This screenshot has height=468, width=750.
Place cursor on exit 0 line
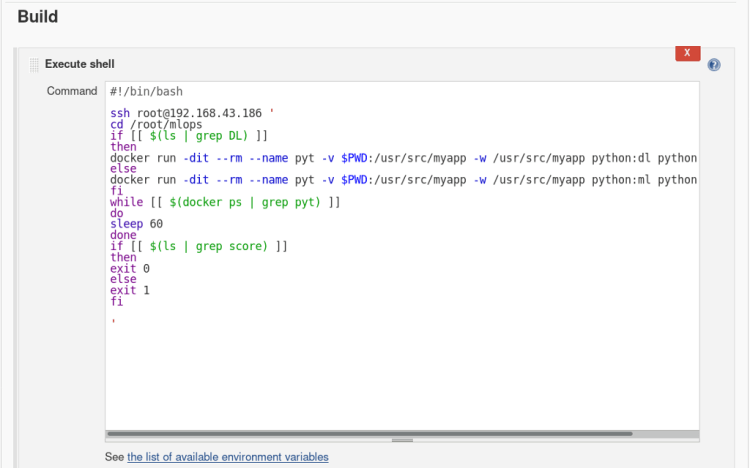click(129, 268)
